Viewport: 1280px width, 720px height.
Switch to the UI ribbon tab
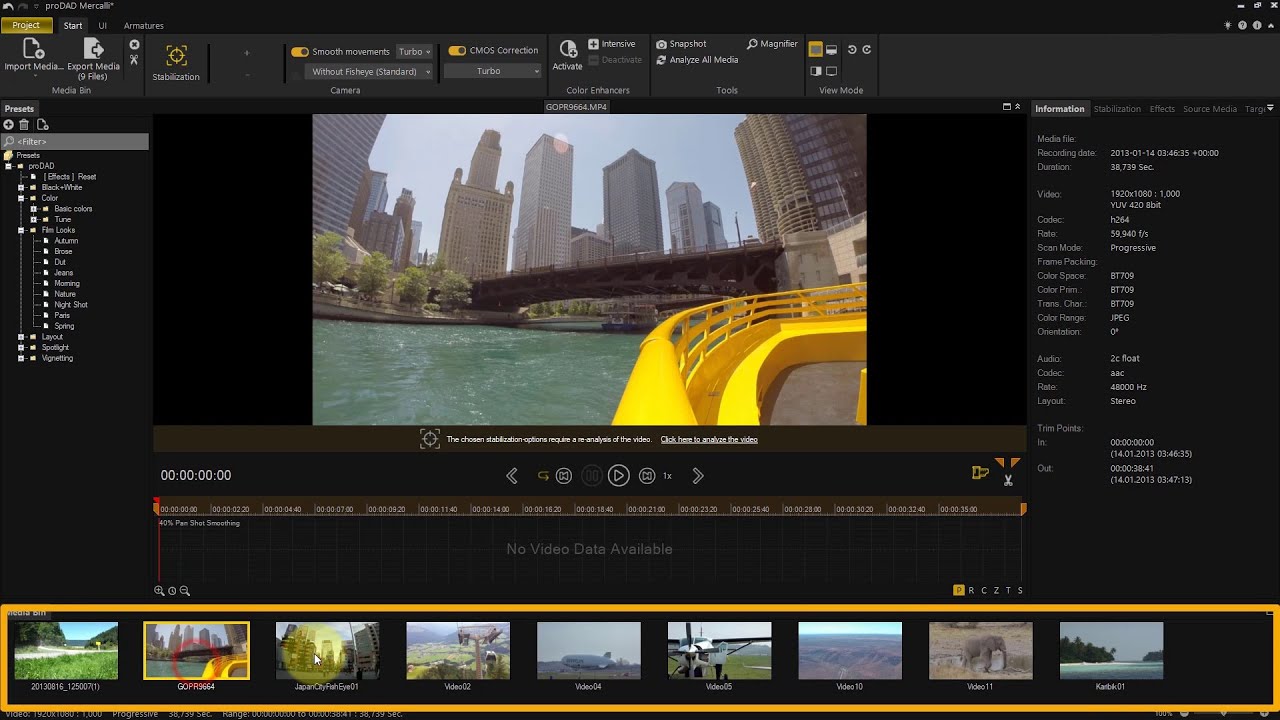tap(102, 25)
